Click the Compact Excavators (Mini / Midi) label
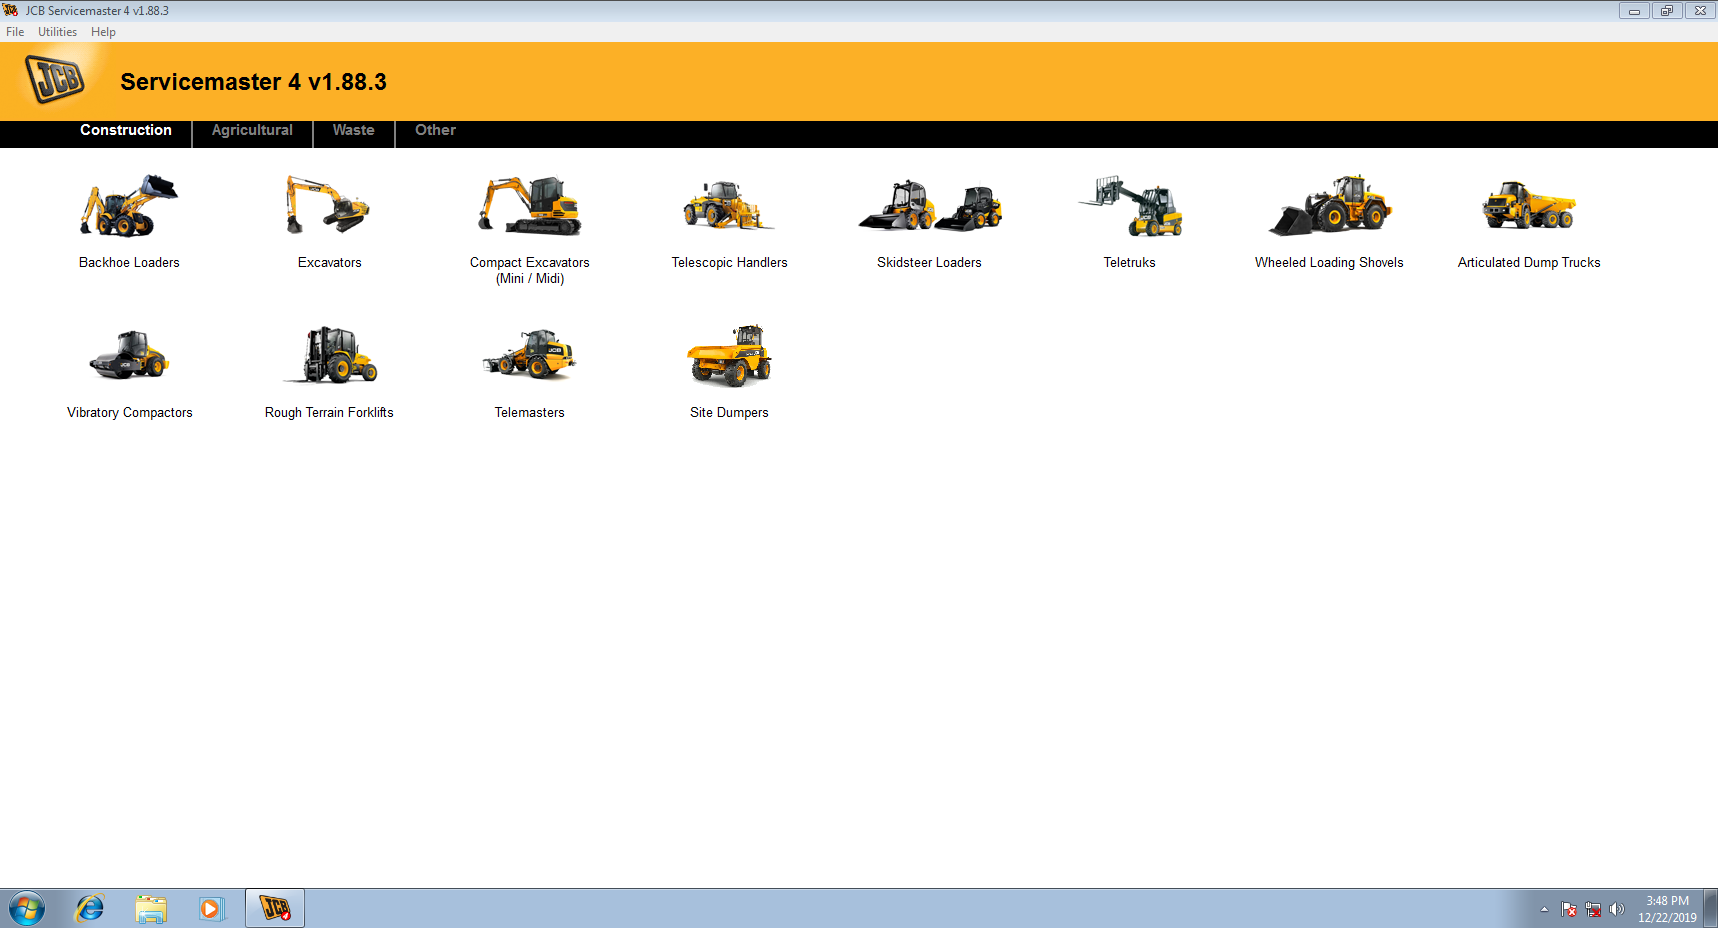This screenshot has width=1718, height=928. (x=530, y=271)
